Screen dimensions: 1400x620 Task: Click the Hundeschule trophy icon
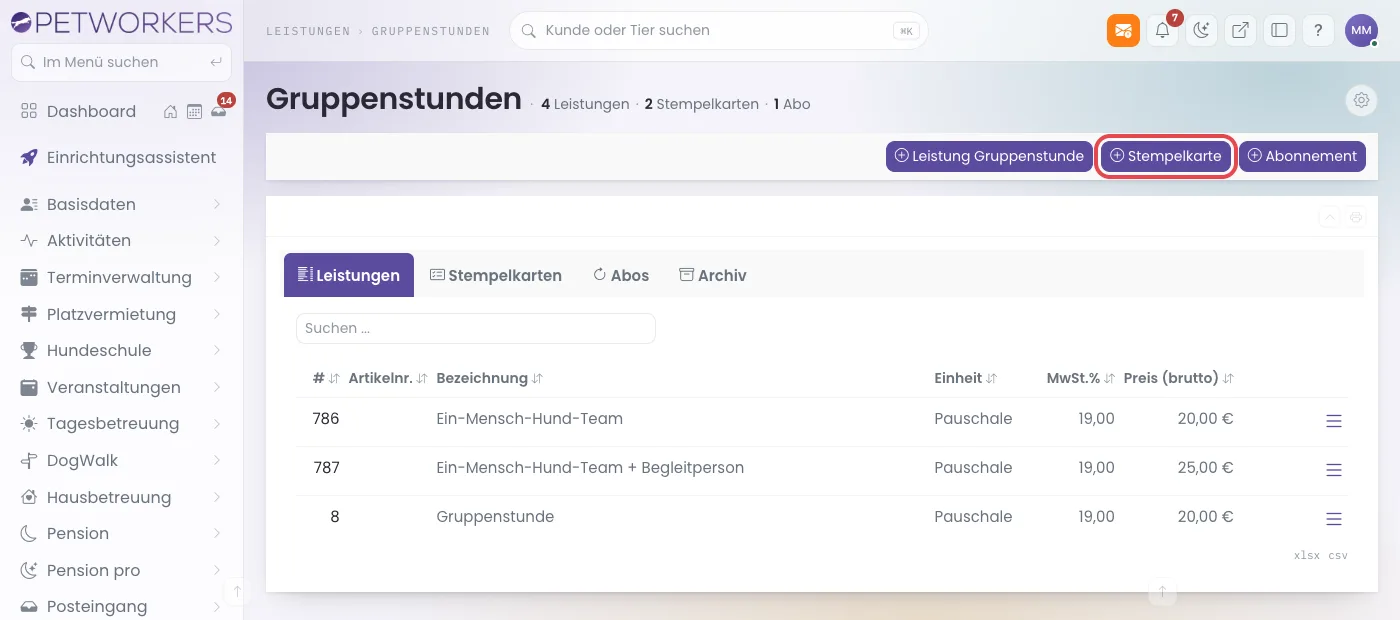pos(29,350)
